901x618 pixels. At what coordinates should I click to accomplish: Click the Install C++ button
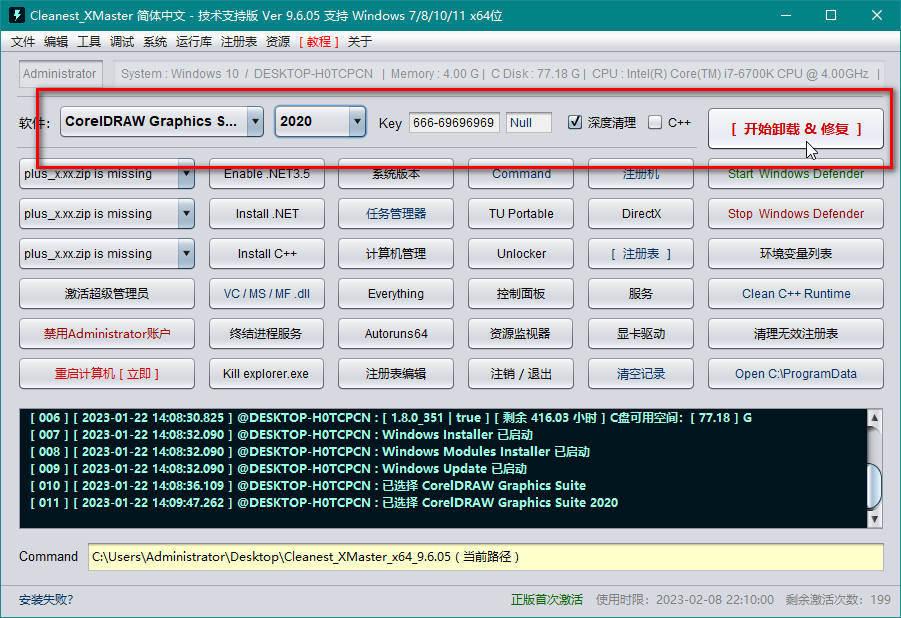(x=267, y=254)
